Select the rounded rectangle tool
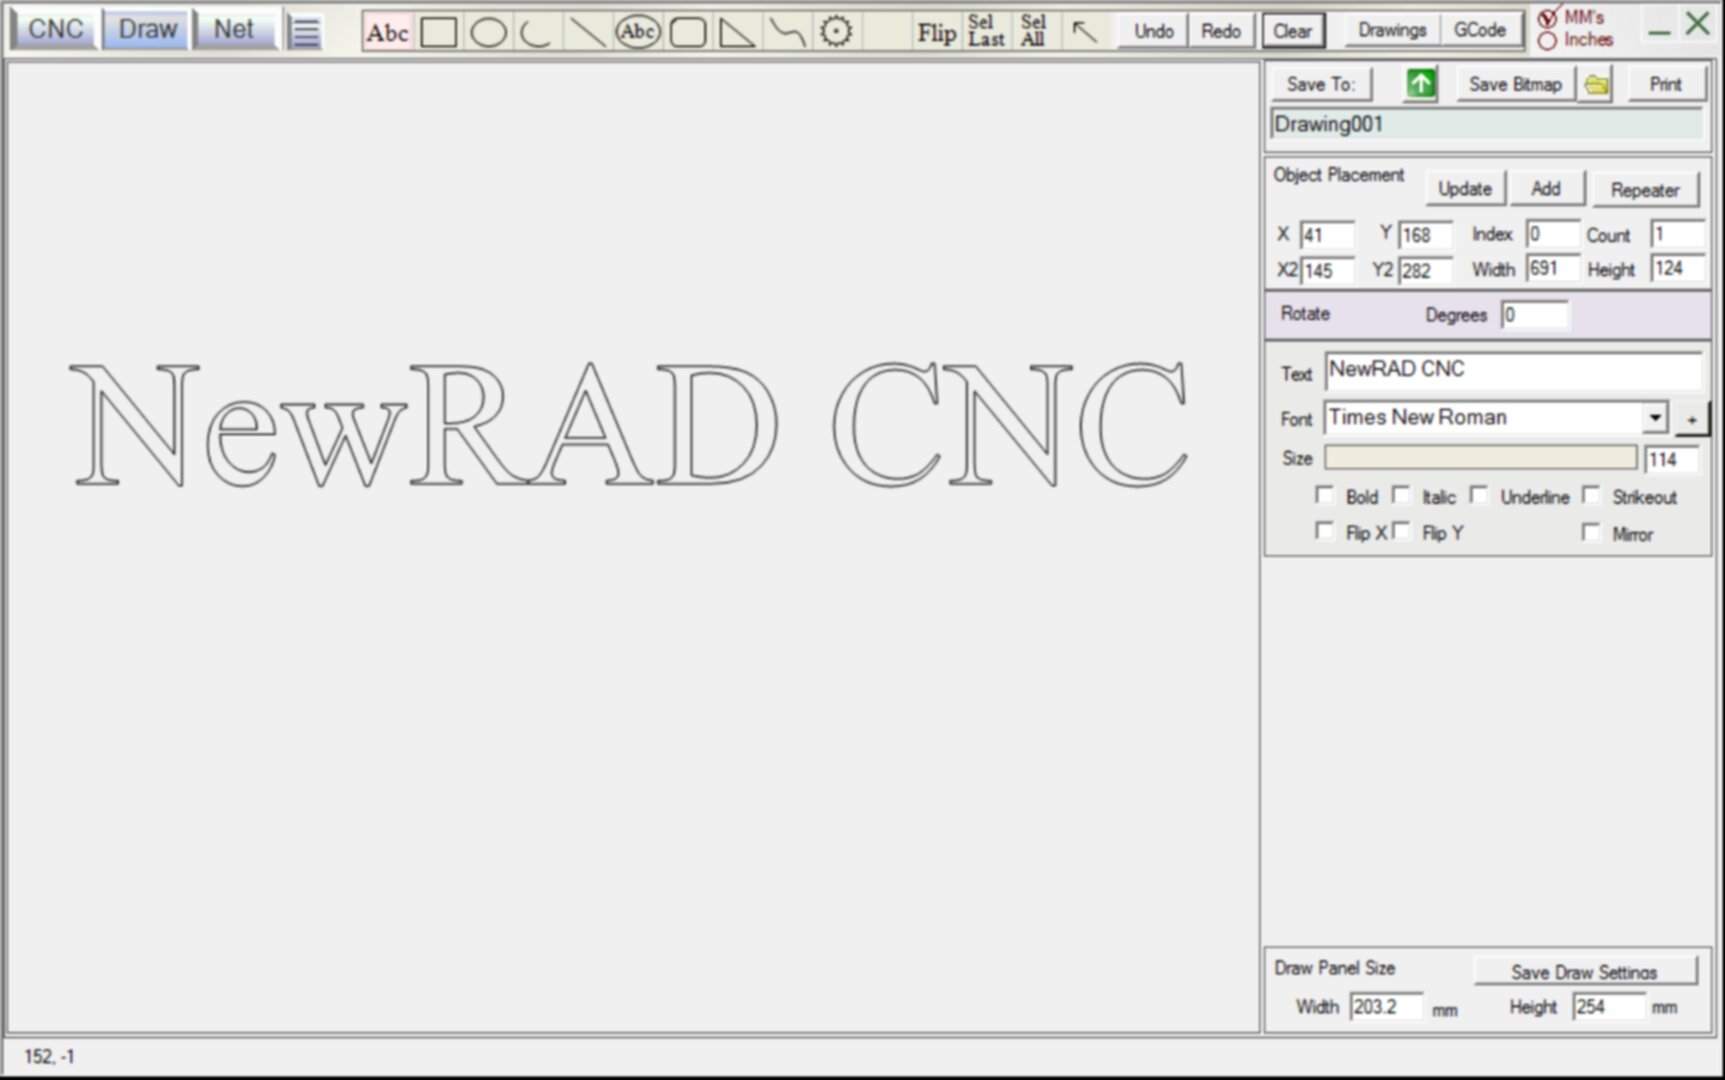1725x1080 pixels. point(687,32)
